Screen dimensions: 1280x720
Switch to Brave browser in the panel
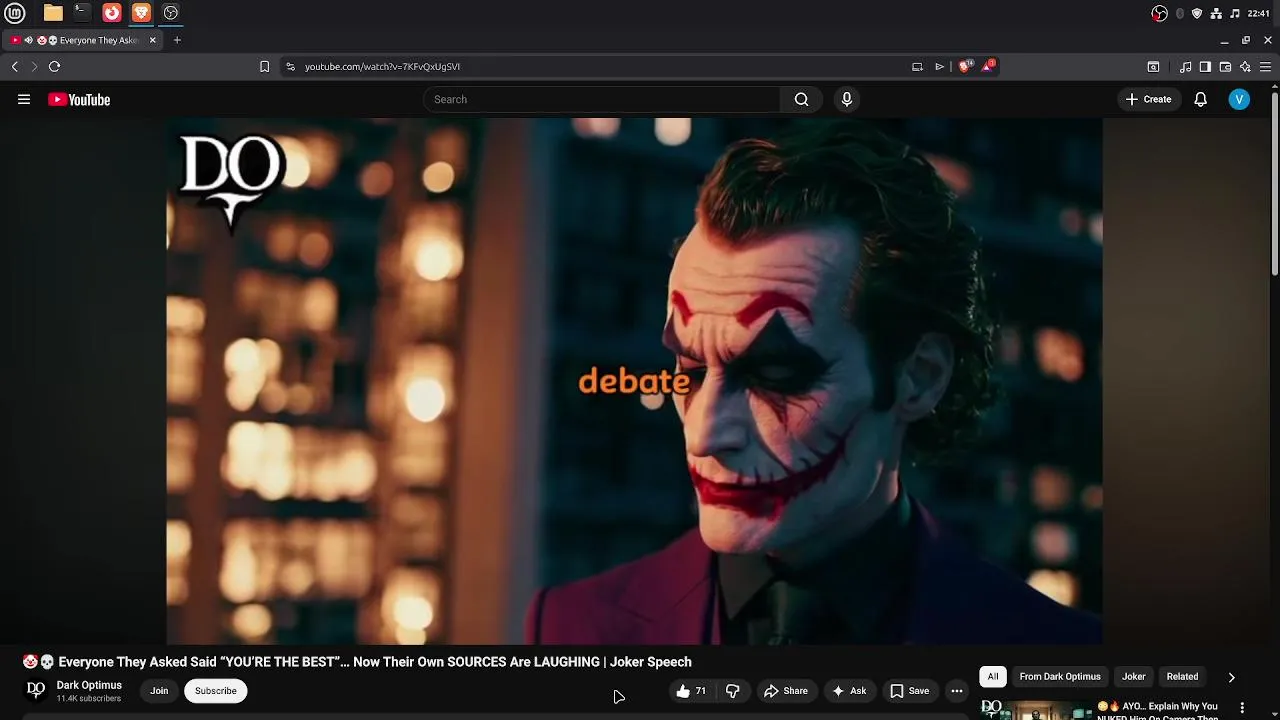pyautogui.click(x=141, y=13)
